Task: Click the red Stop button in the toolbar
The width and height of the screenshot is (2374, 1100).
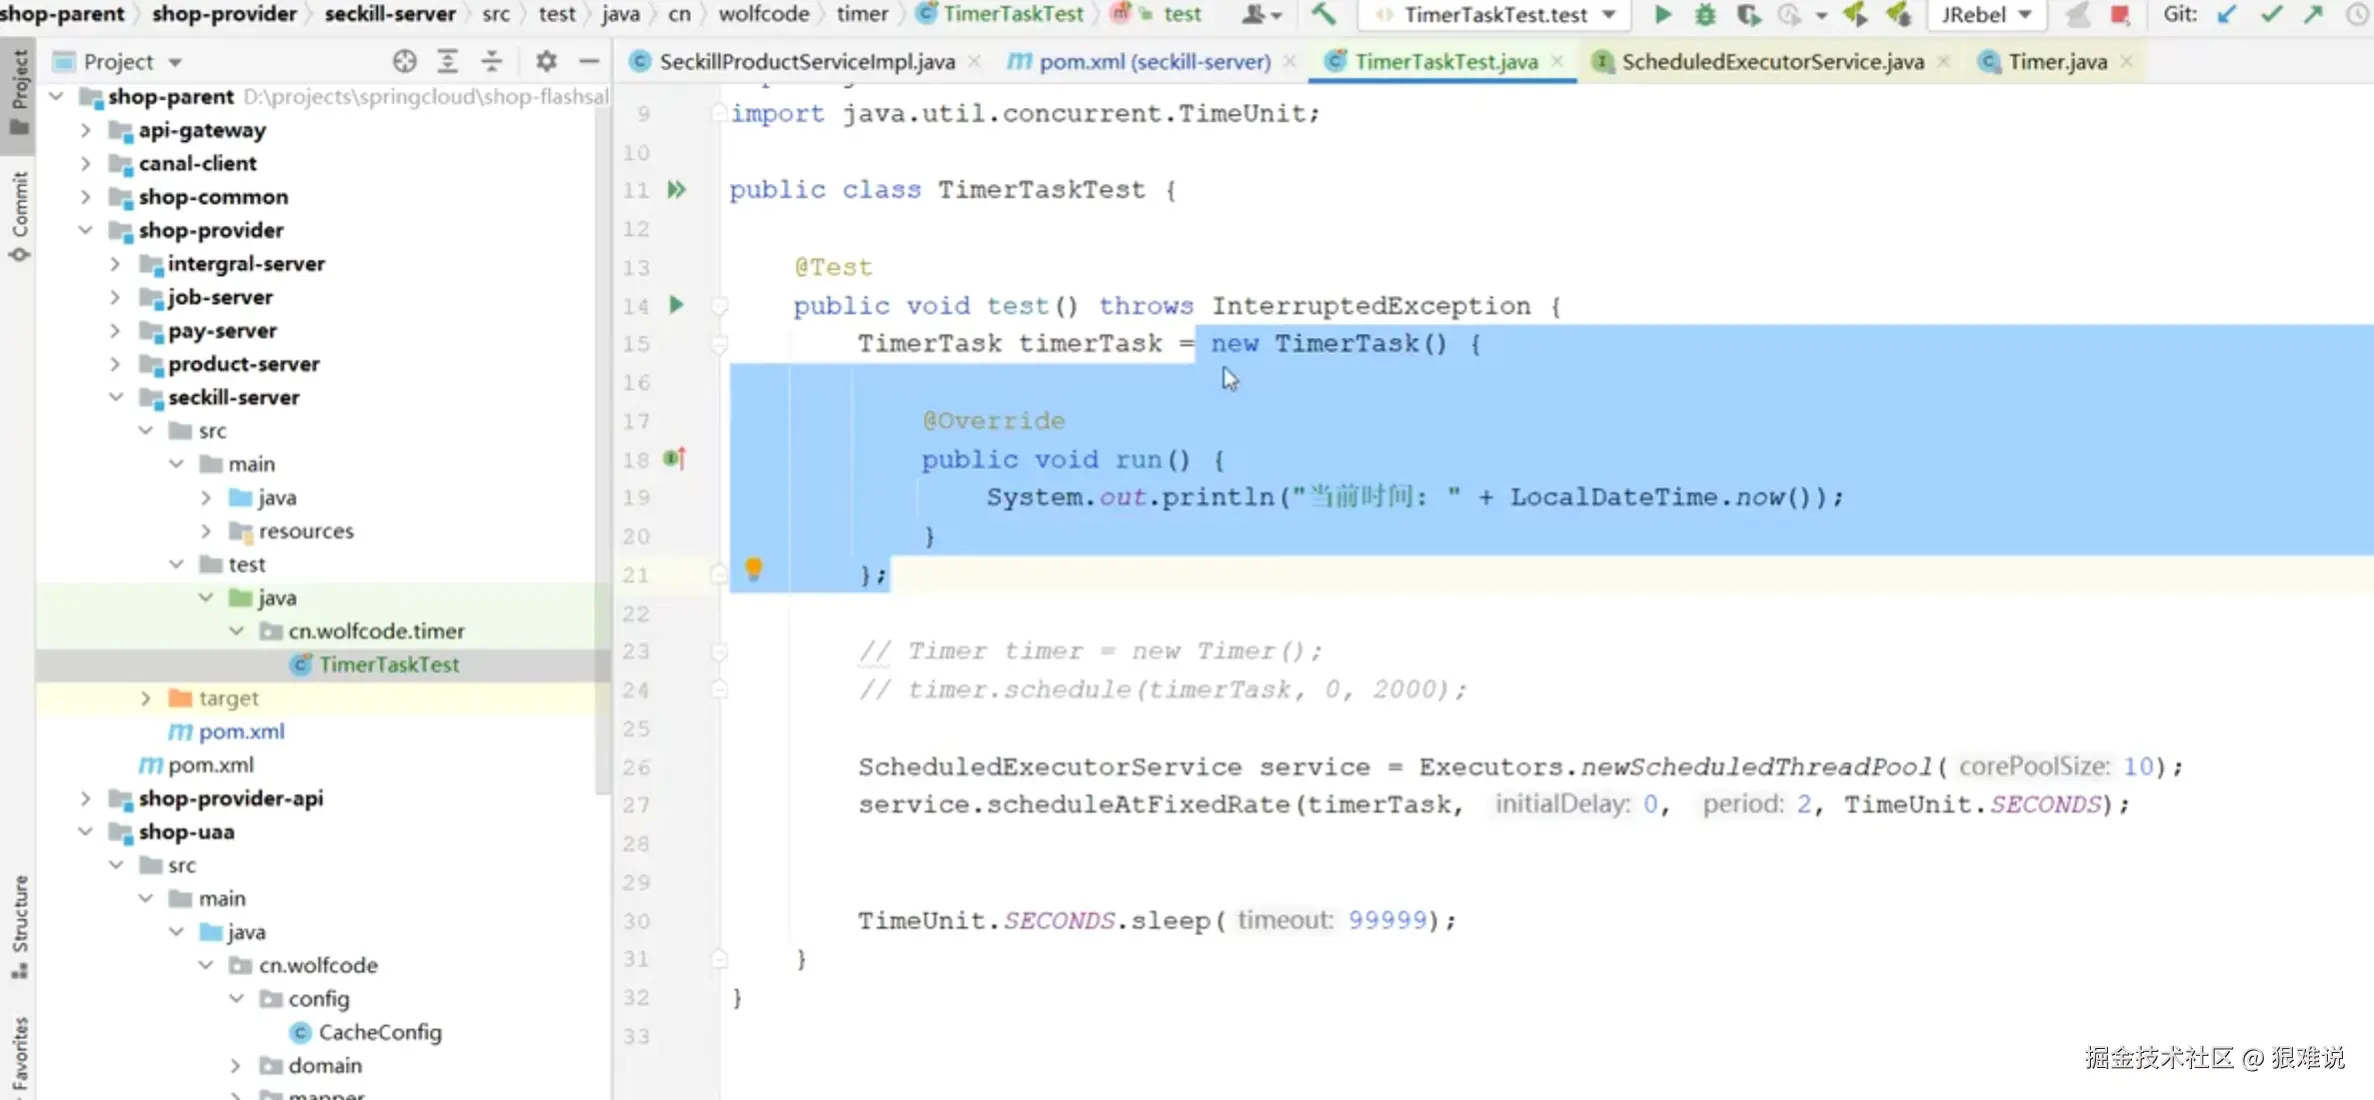Action: pyautogui.click(x=2119, y=14)
